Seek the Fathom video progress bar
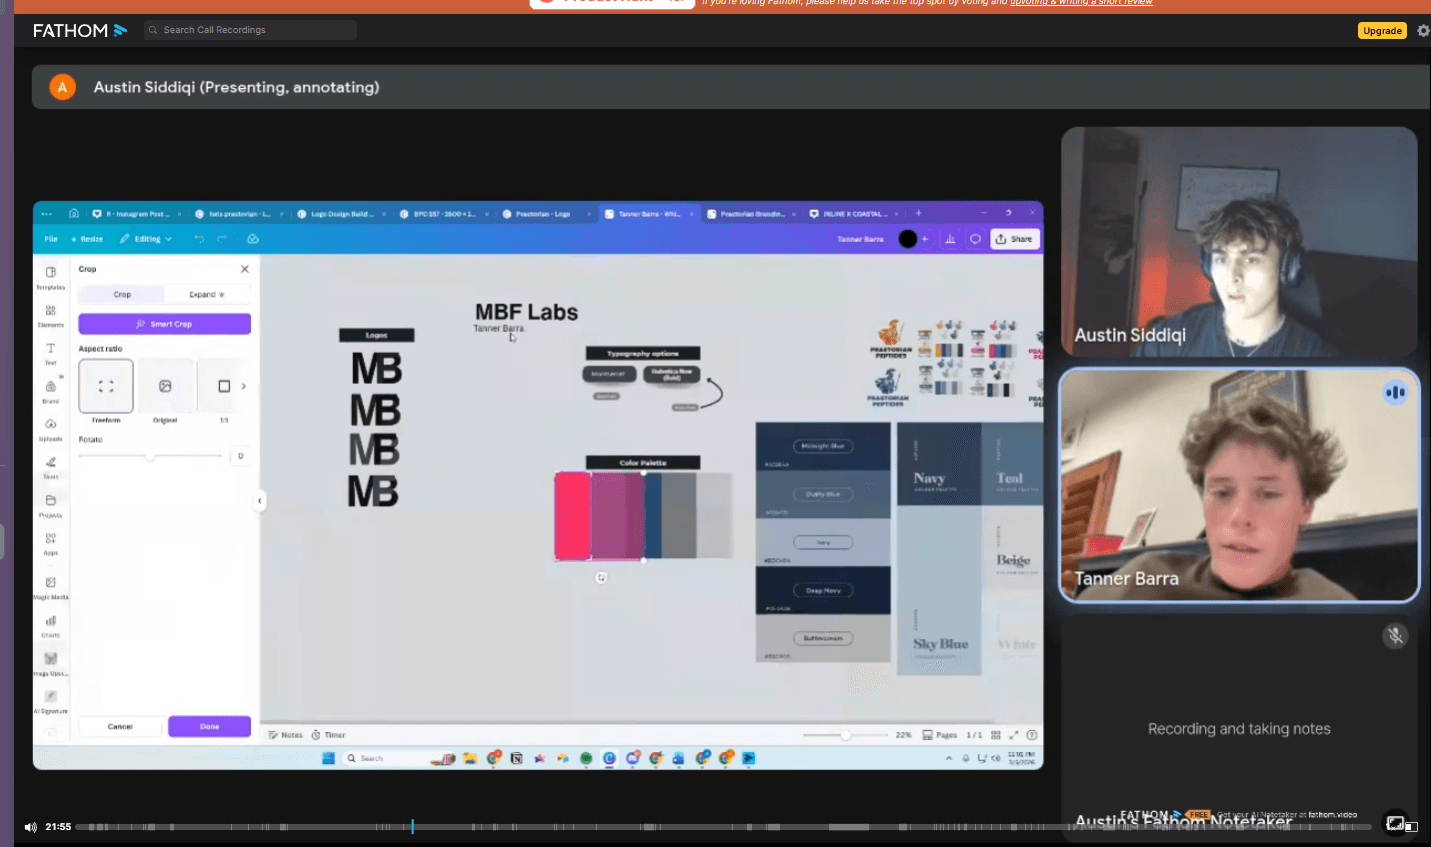Viewport: 1431px width, 847px height. [723, 827]
